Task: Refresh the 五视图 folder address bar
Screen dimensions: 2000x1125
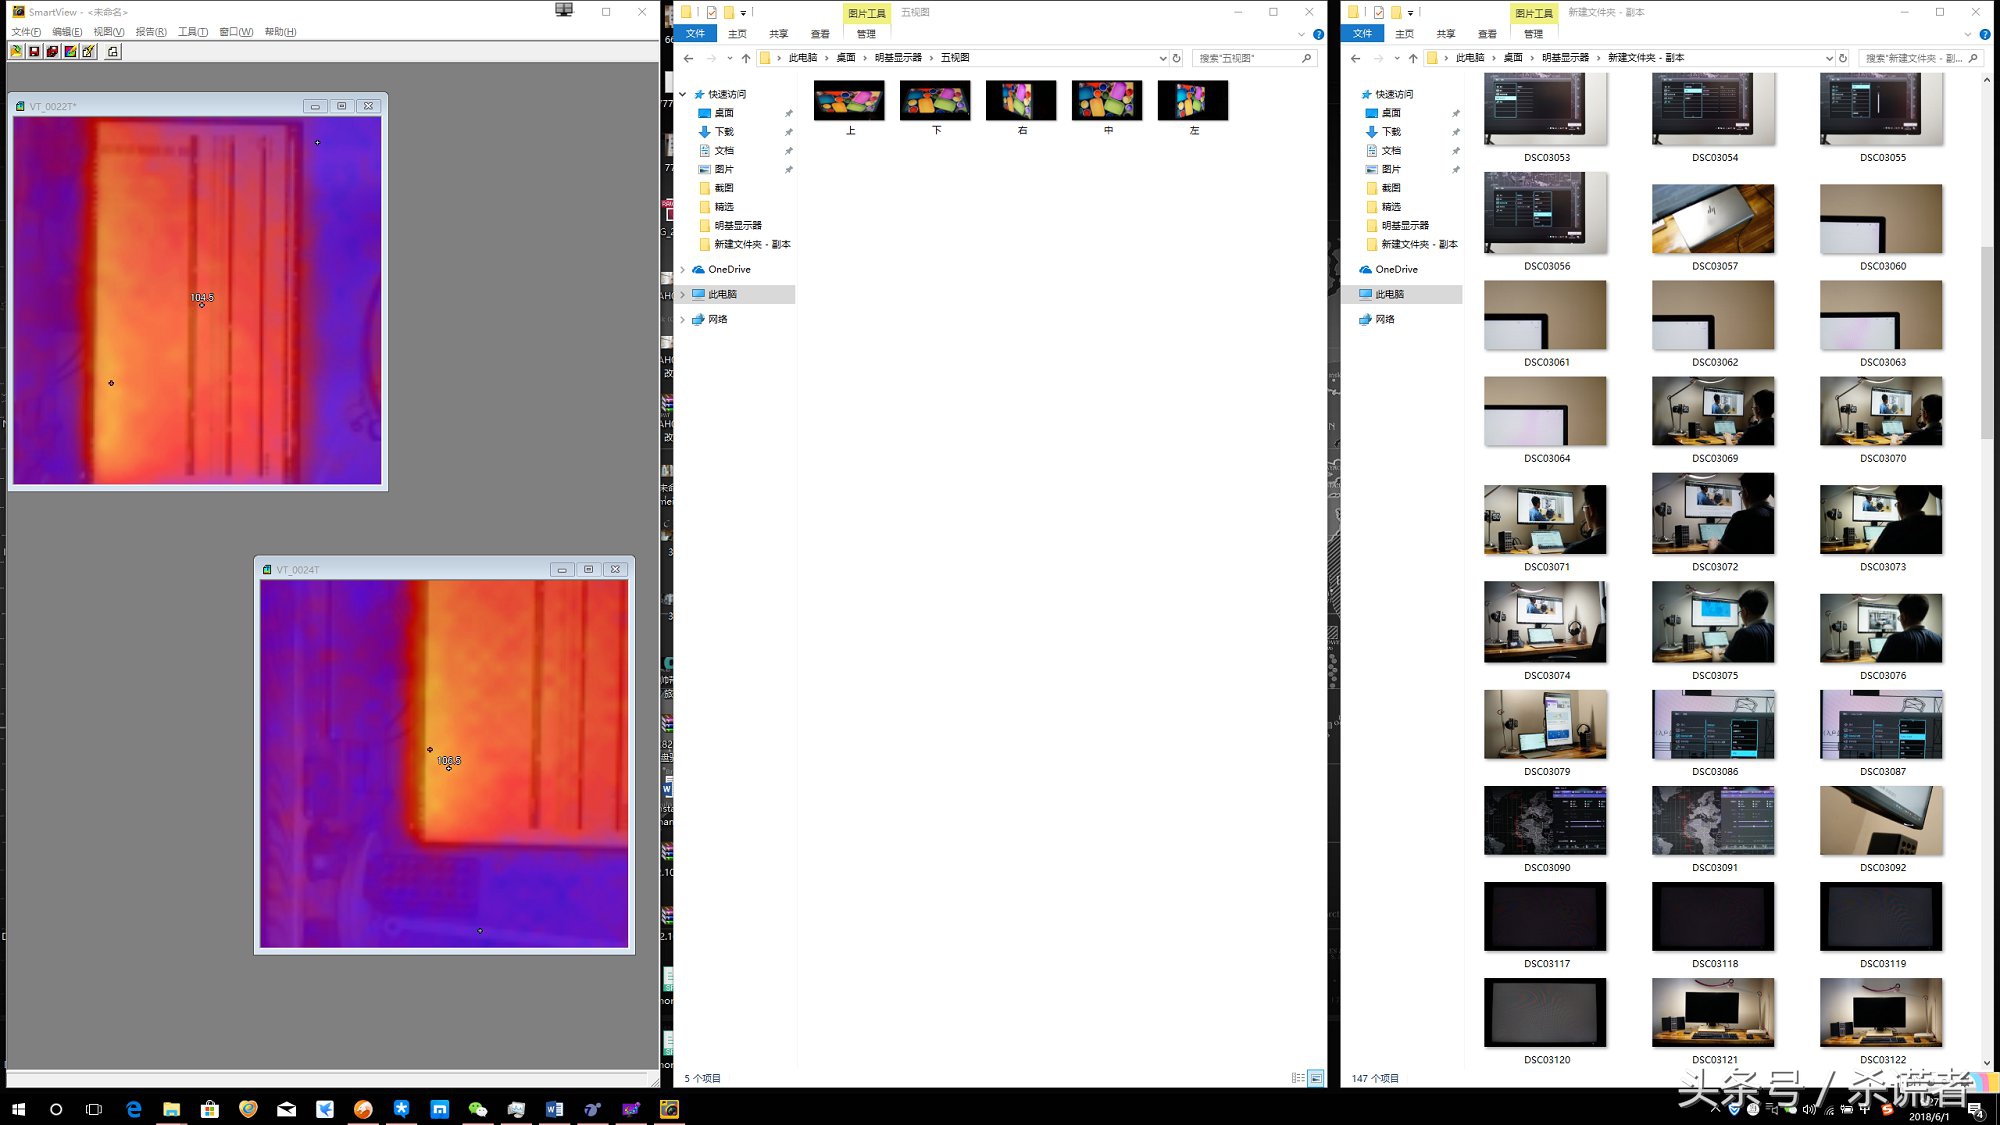Action: (x=1177, y=58)
